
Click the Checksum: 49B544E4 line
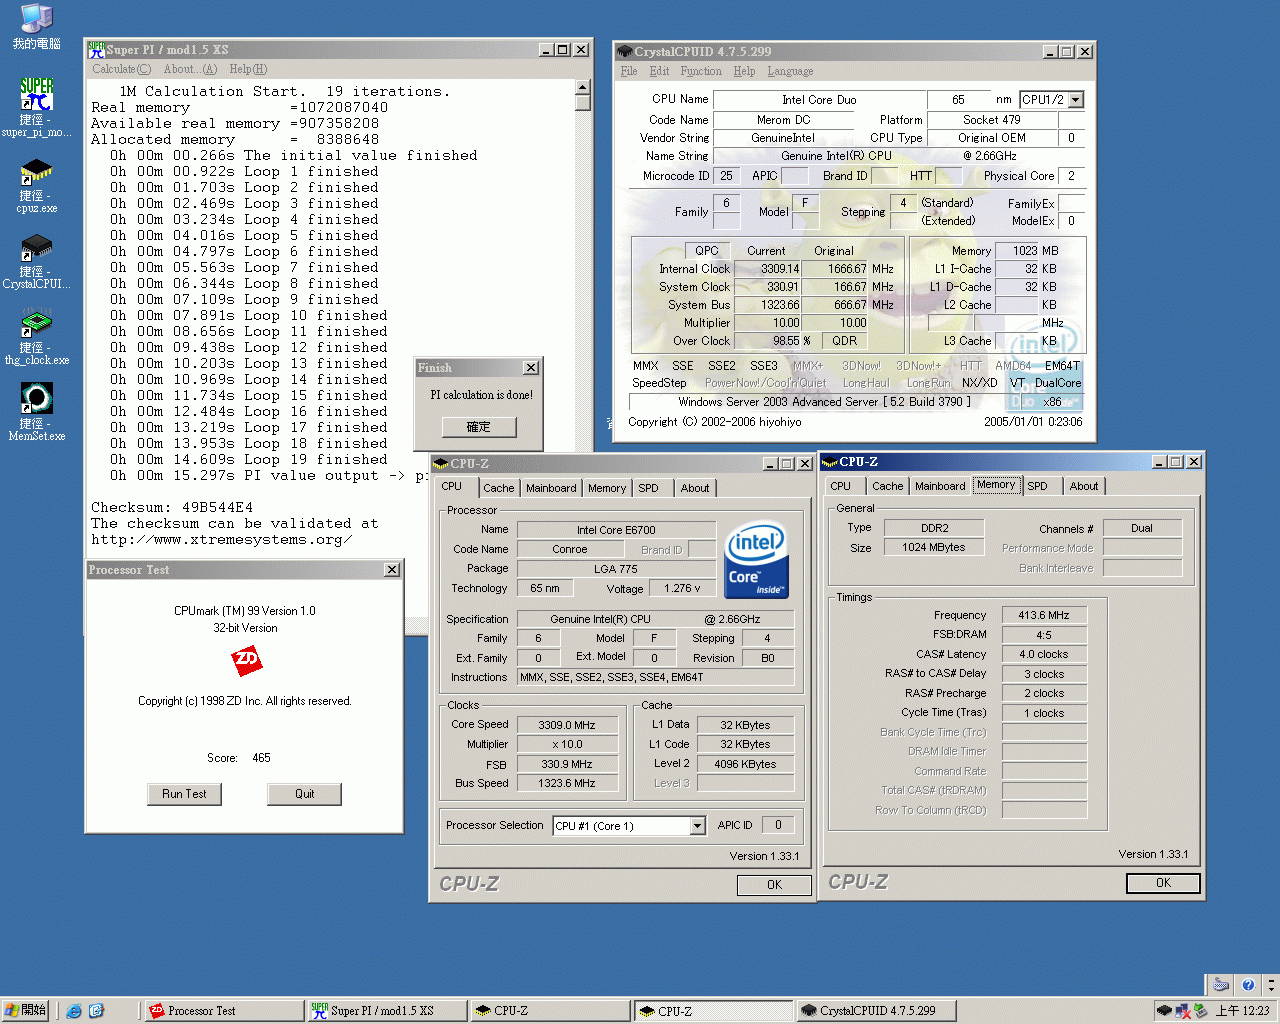(172, 507)
